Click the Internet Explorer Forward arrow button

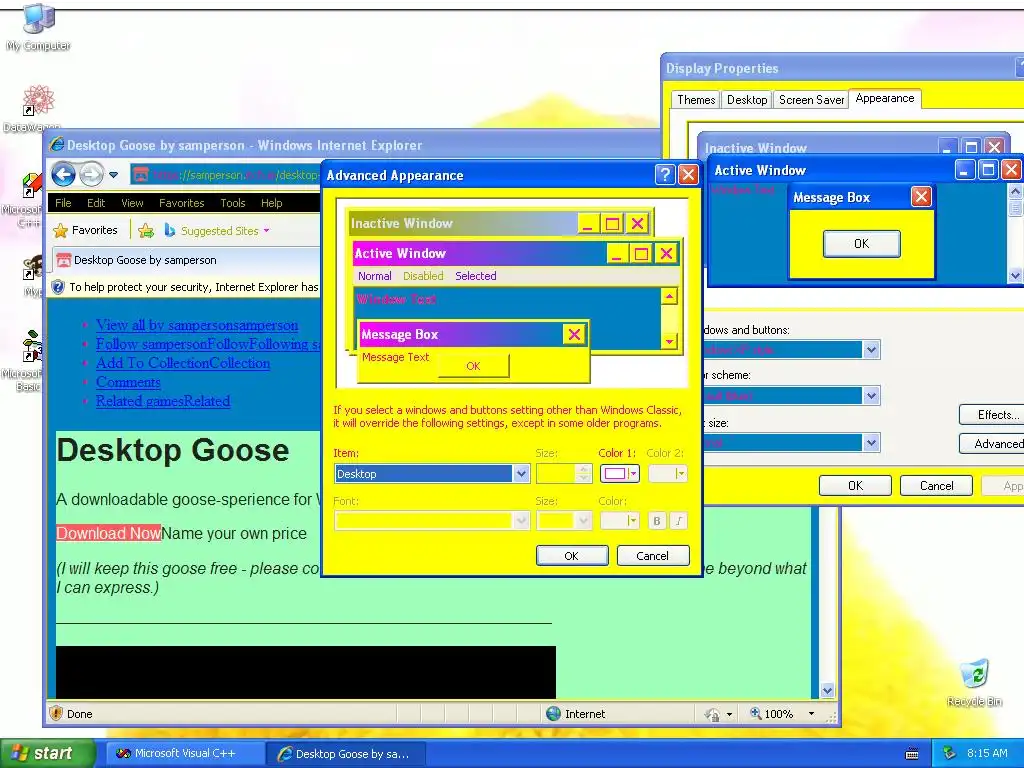click(x=91, y=174)
